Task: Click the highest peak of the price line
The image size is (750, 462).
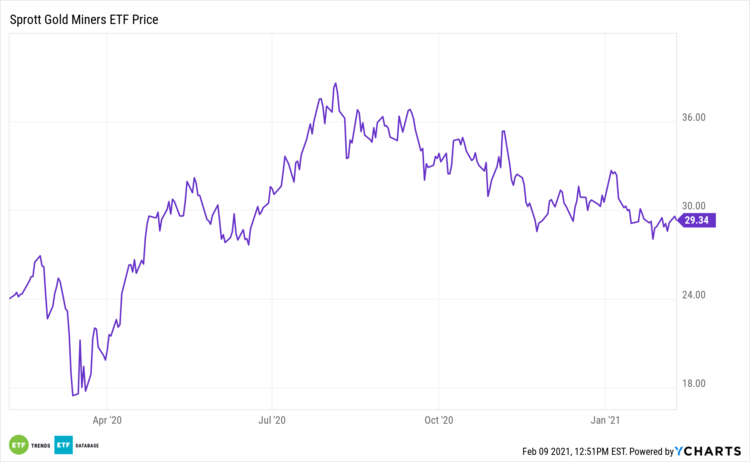Action: [336, 83]
